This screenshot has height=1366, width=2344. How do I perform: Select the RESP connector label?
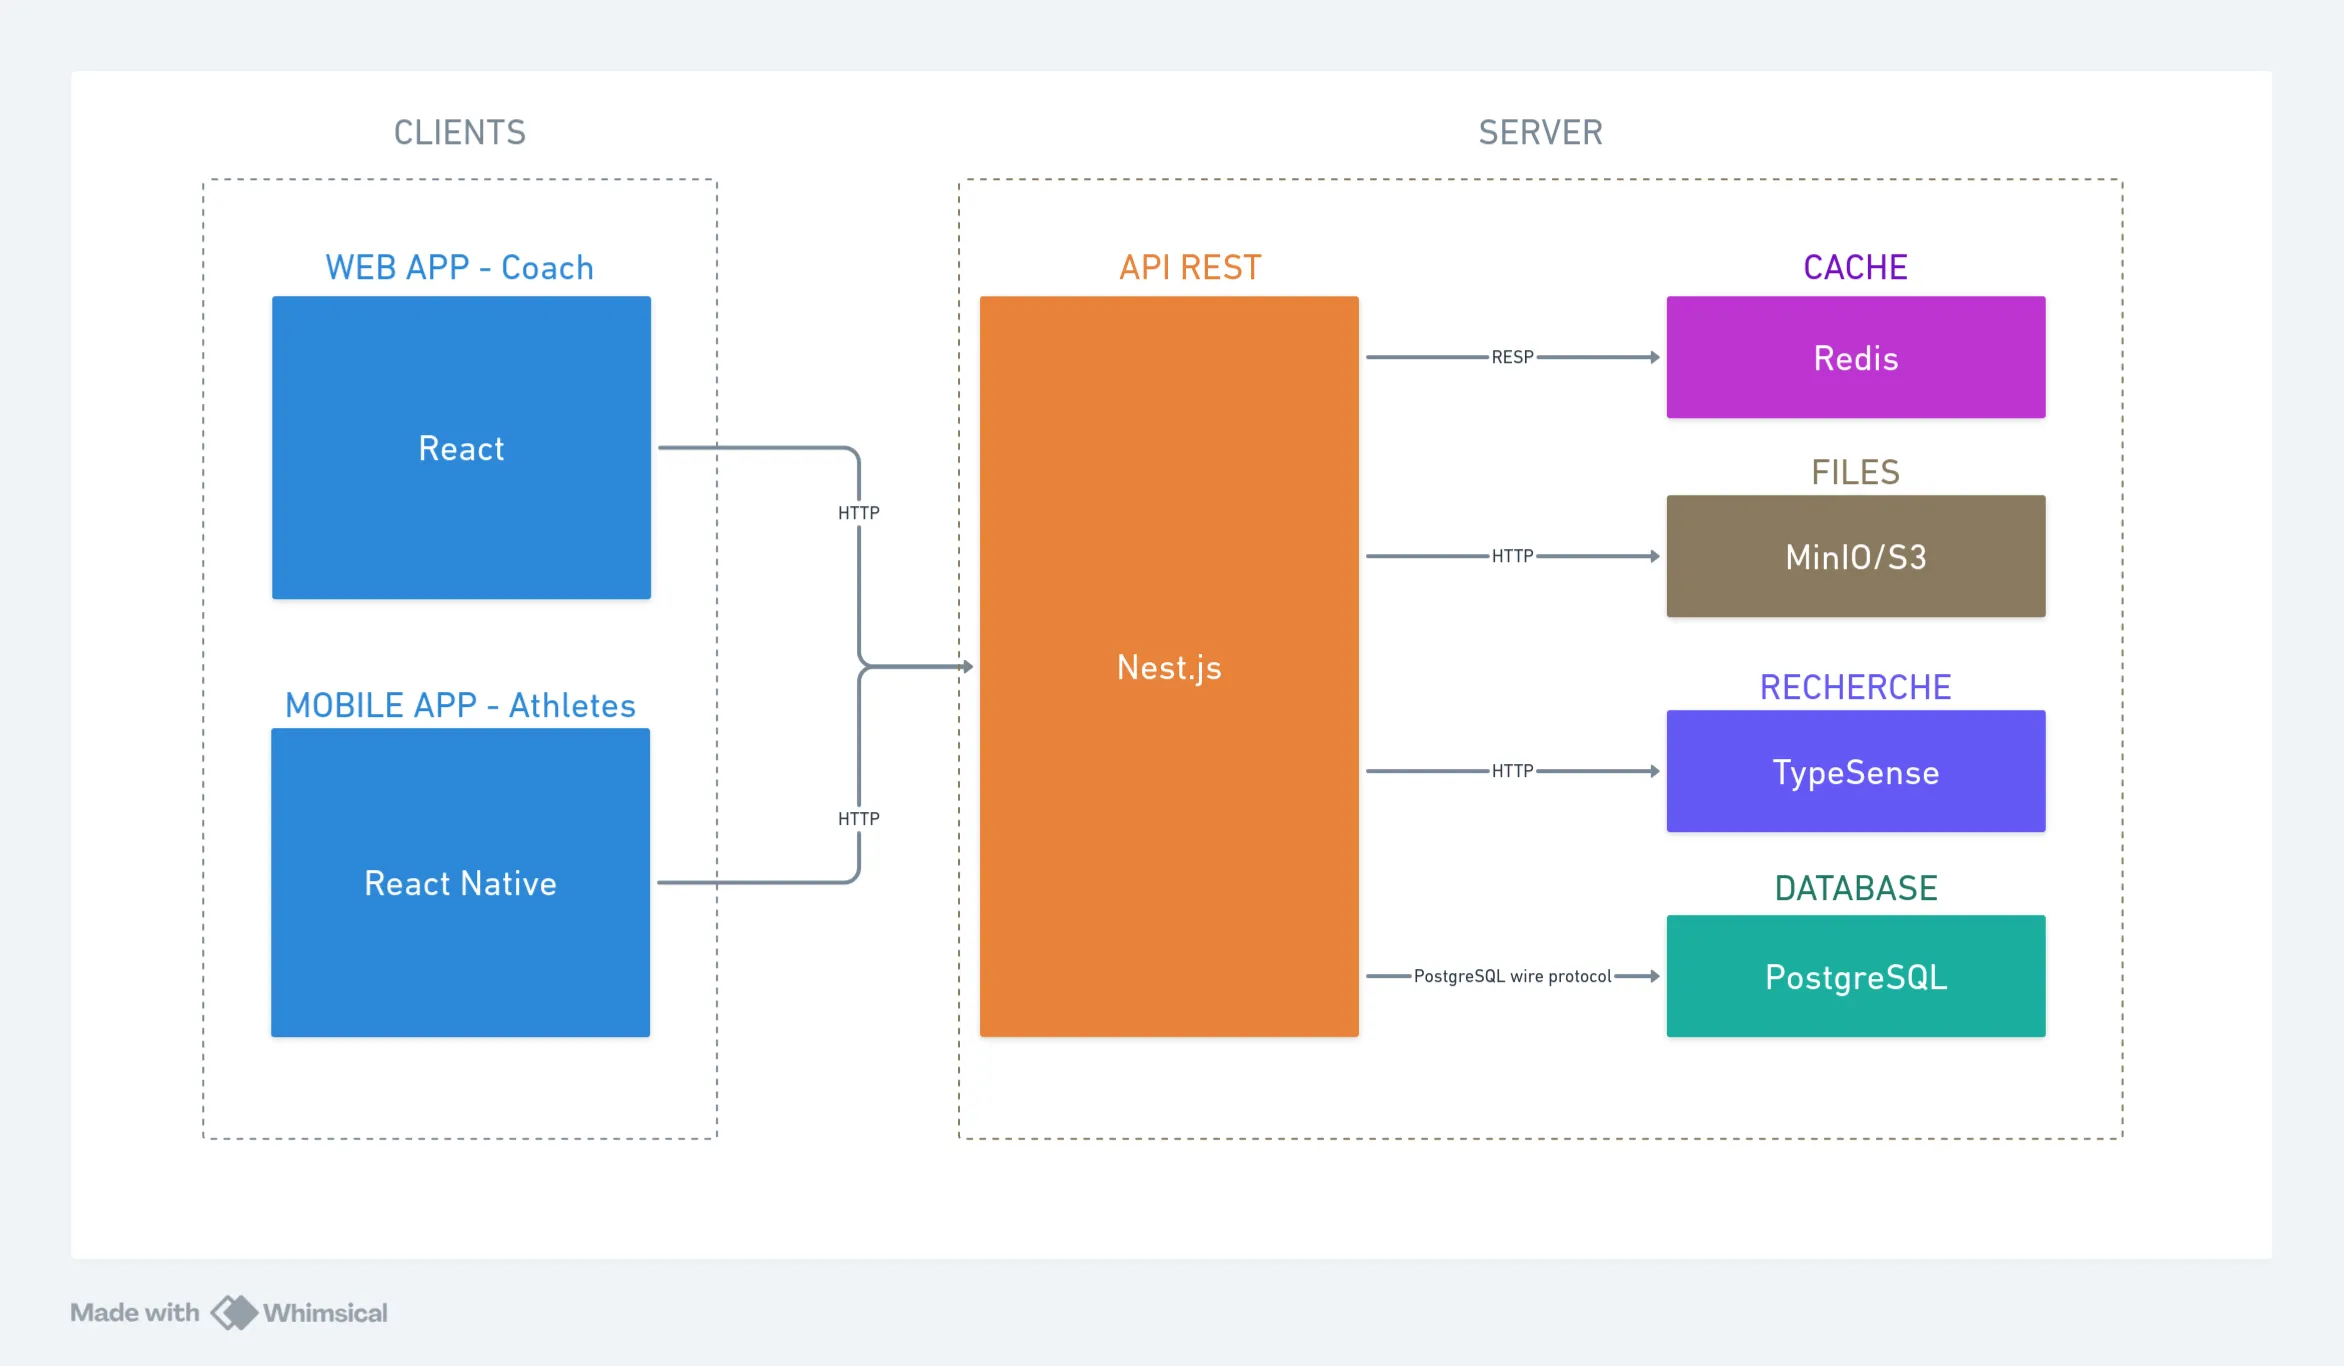1512,357
